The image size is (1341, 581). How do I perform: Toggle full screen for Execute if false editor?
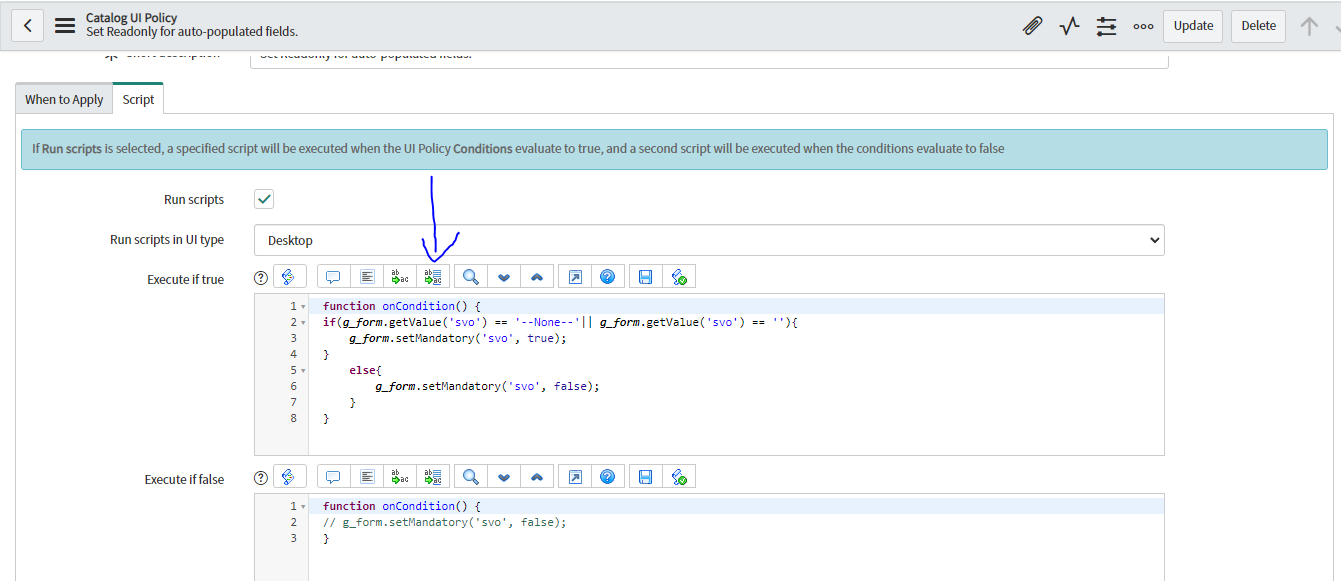[x=575, y=477]
